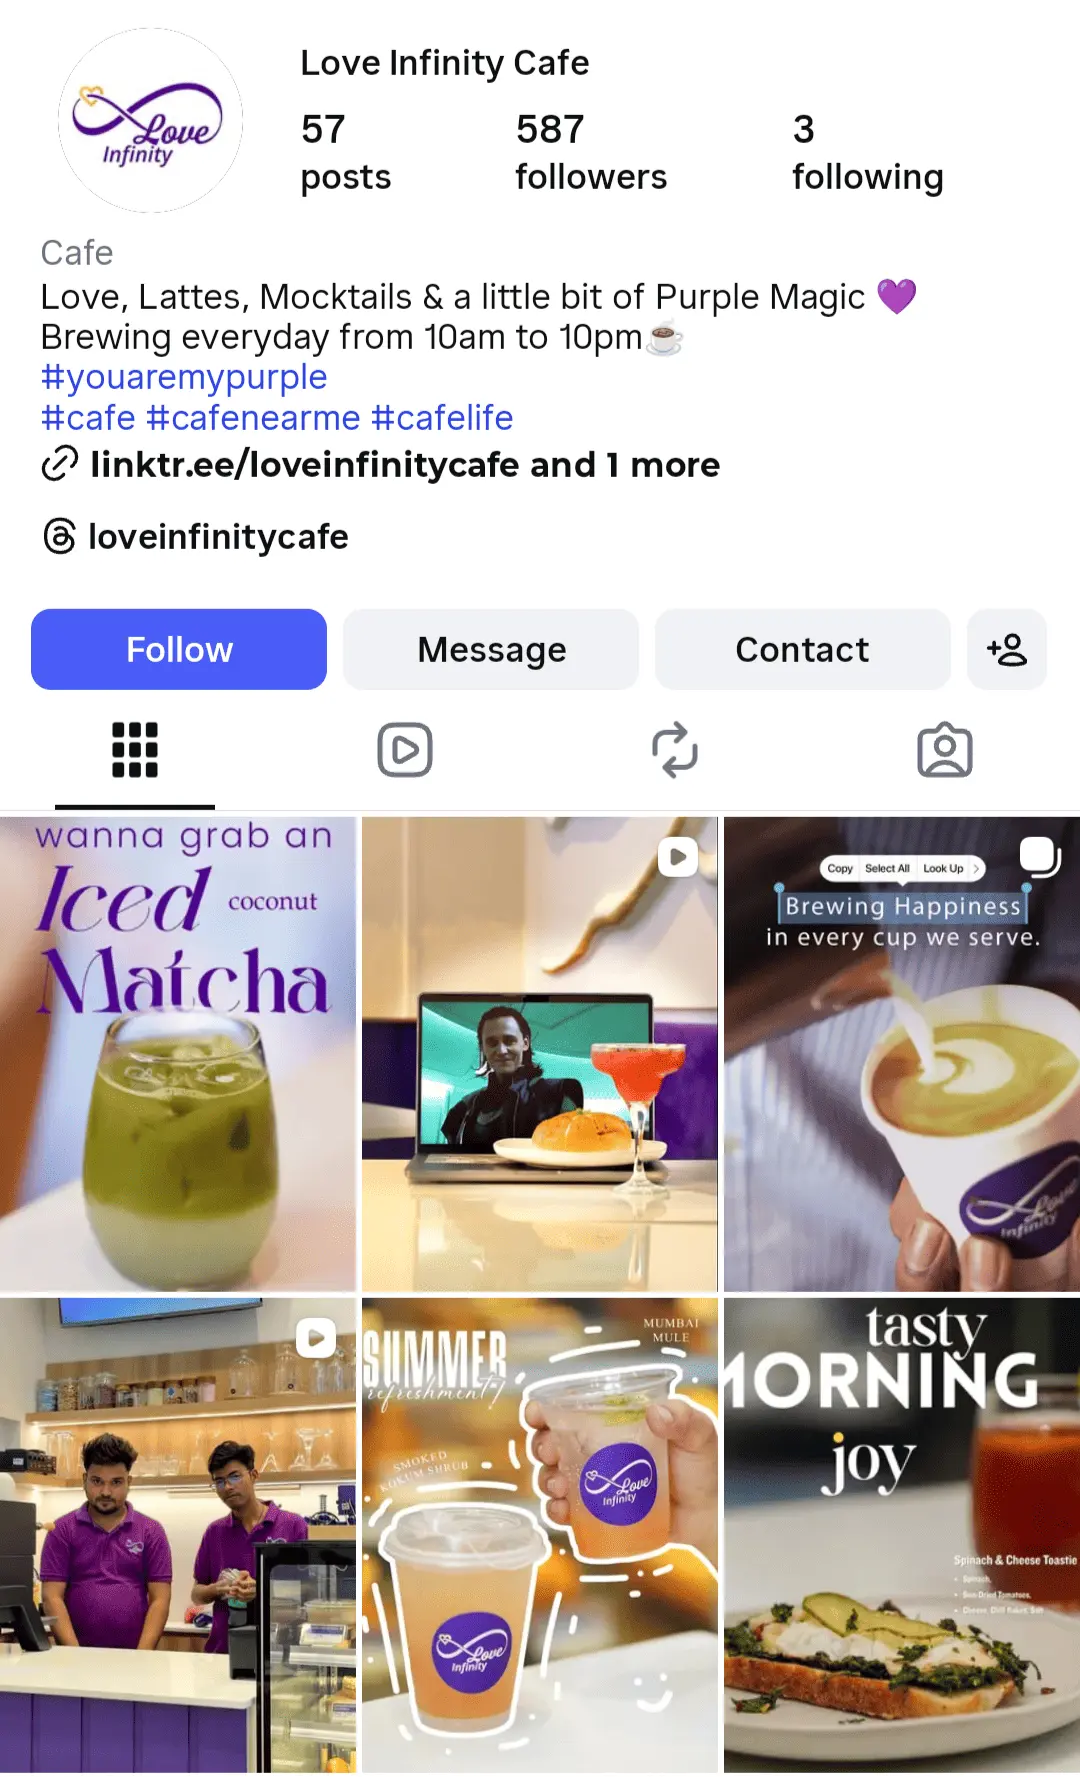Tap the add suggested people icon
Image resolution: width=1080 pixels, height=1777 pixels.
1007,649
